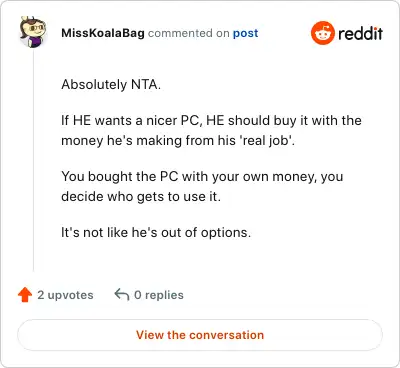Screen dimensions: 400x368
Task: Click the "2 upvotes" count label
Action: point(65,295)
